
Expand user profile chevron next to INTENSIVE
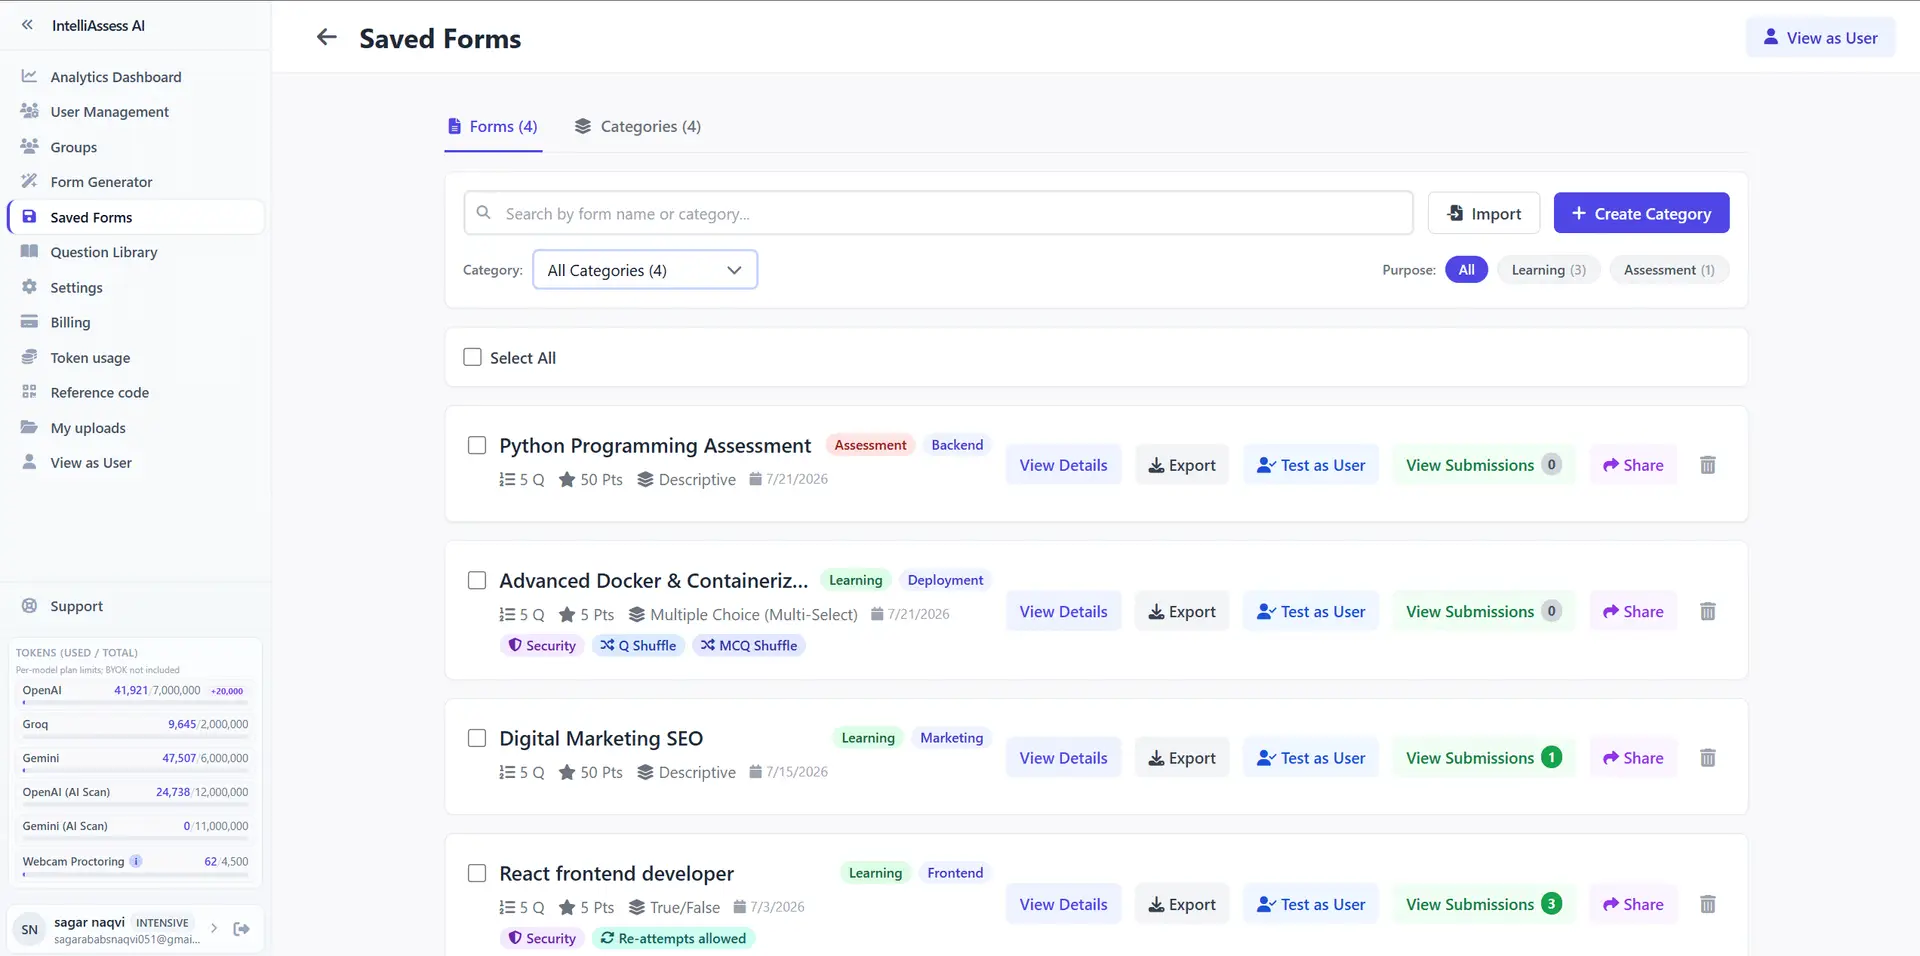click(214, 928)
